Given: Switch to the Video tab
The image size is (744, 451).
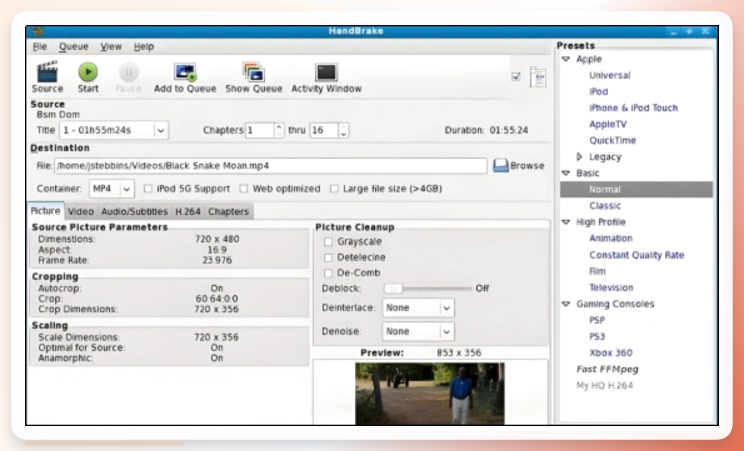Looking at the screenshot, I should (x=80, y=211).
